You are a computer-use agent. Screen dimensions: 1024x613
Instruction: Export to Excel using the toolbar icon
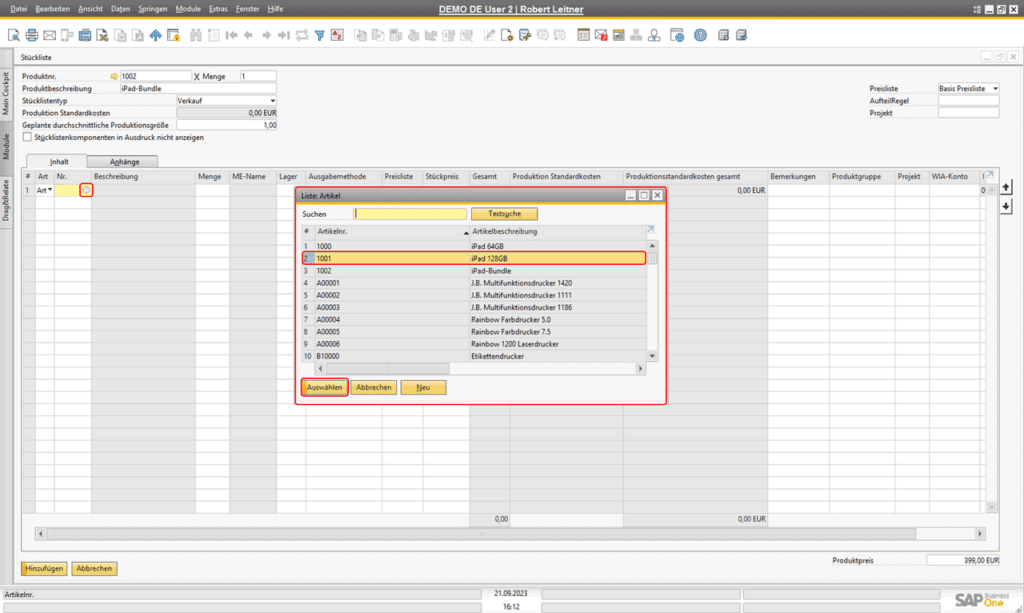point(103,35)
